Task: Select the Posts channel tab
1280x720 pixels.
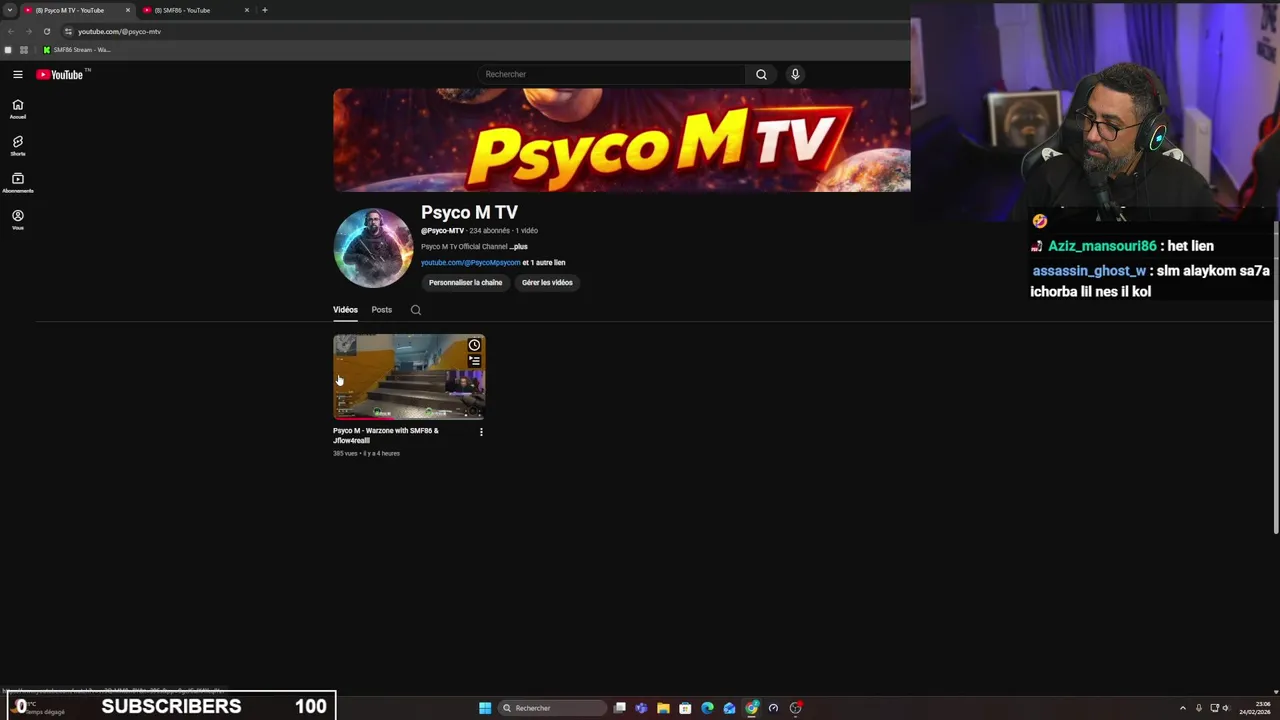Action: pos(382,310)
